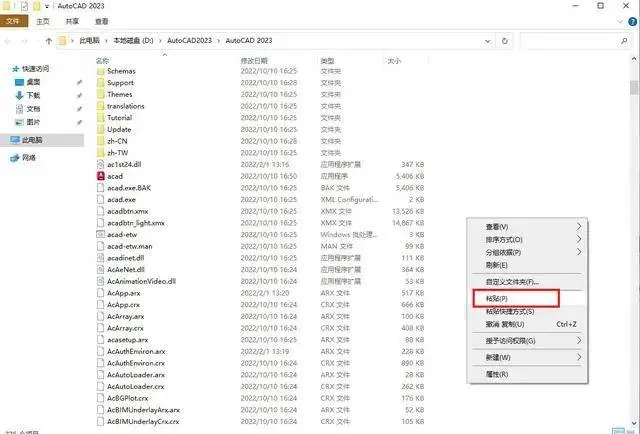Click the scrollbar down arrow
The height and width of the screenshot is (434, 640).
(633, 423)
